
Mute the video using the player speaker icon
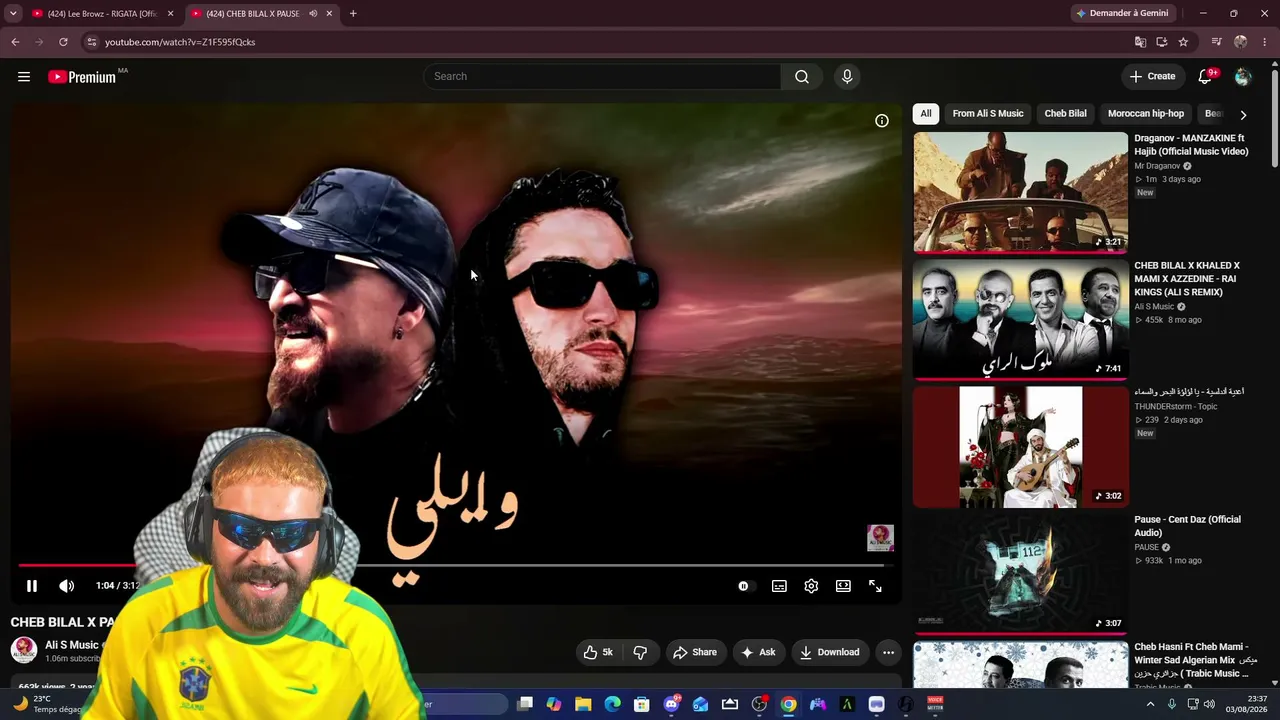(x=66, y=586)
